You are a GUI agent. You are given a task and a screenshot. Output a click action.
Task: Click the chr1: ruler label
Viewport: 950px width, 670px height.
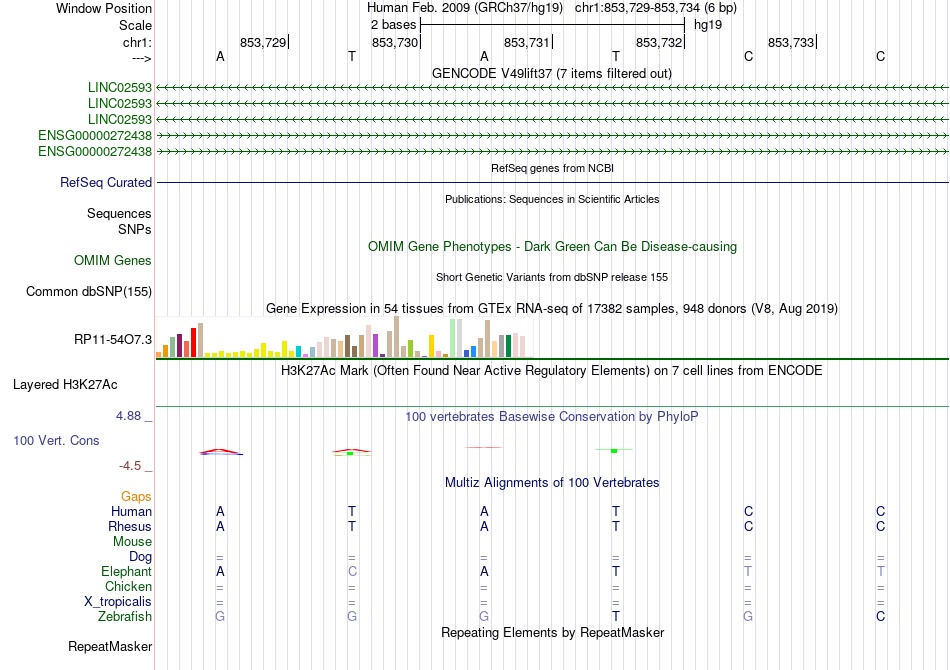pos(137,42)
